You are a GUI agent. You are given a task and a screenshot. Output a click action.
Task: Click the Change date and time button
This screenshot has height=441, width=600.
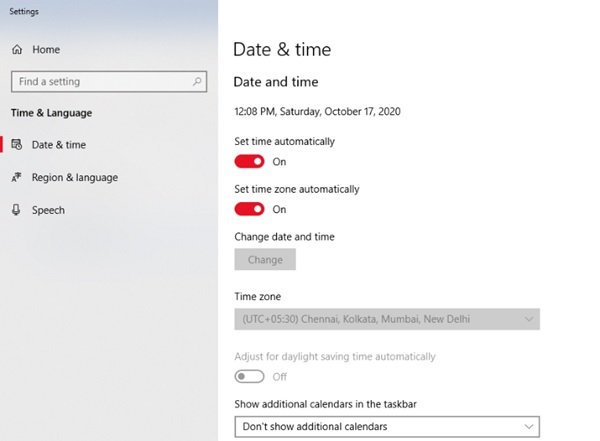[265, 260]
